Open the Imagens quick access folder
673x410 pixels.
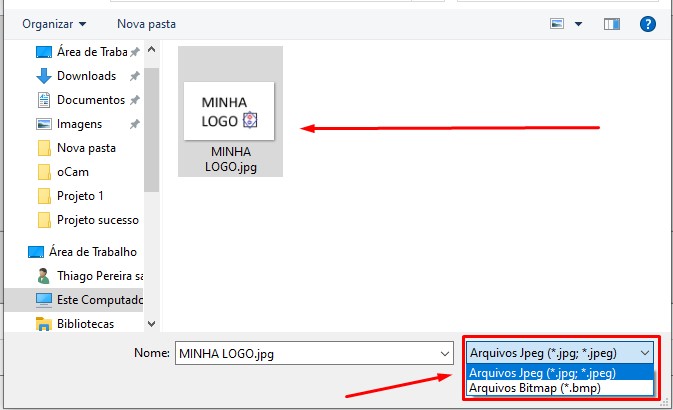click(78, 124)
